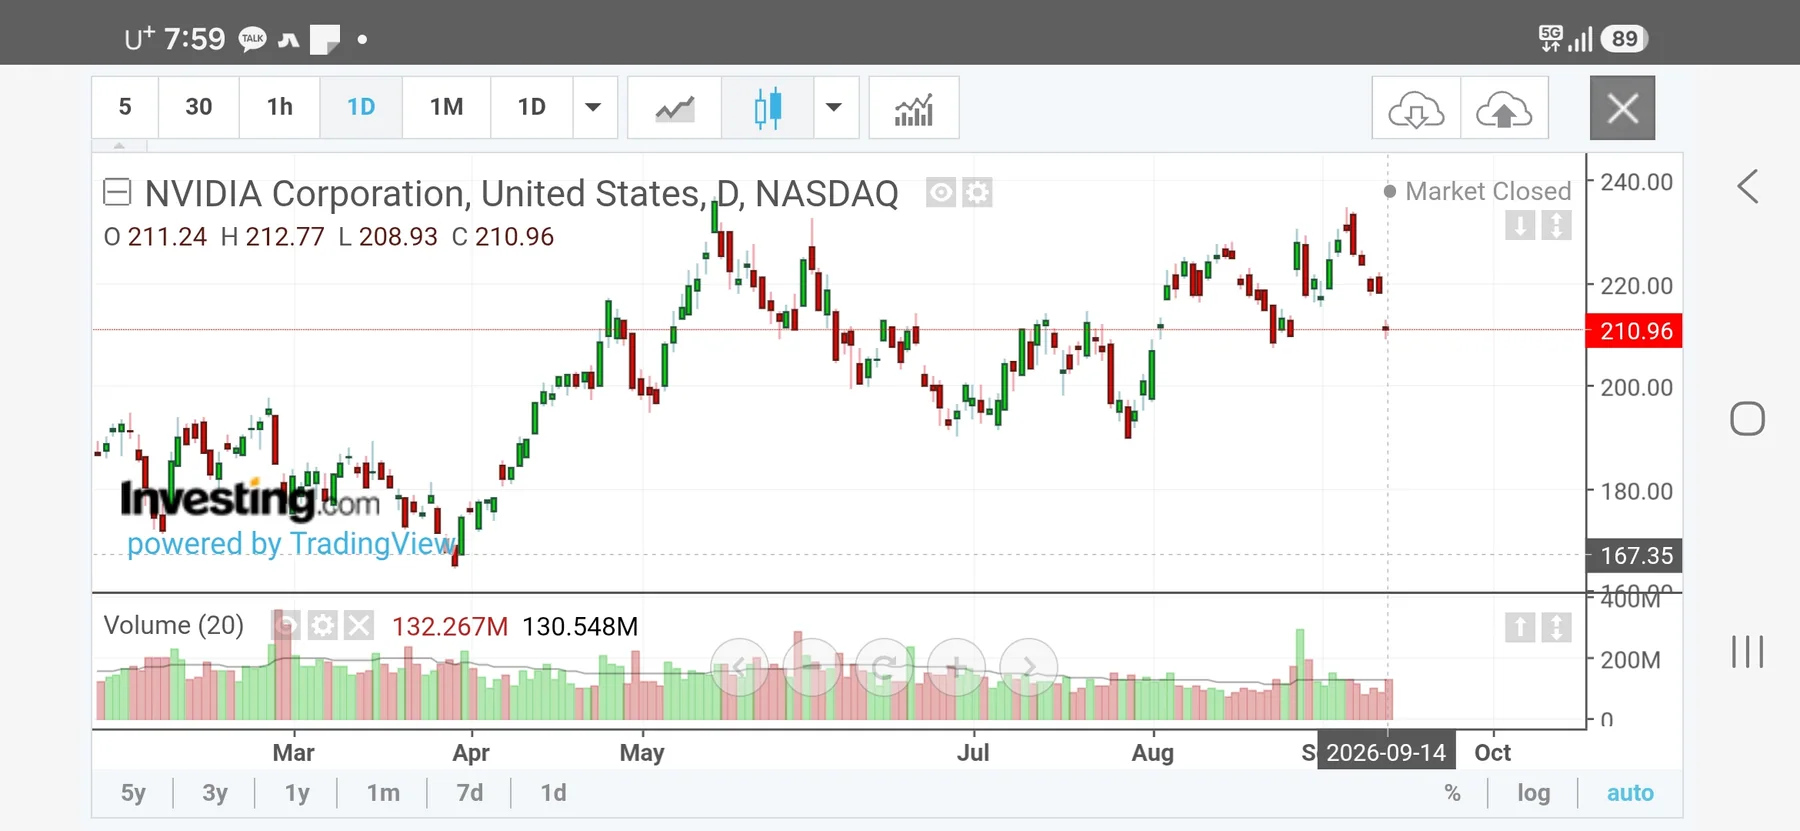The height and width of the screenshot is (831, 1800).
Task: Close the chart with the X button
Action: click(x=1622, y=107)
